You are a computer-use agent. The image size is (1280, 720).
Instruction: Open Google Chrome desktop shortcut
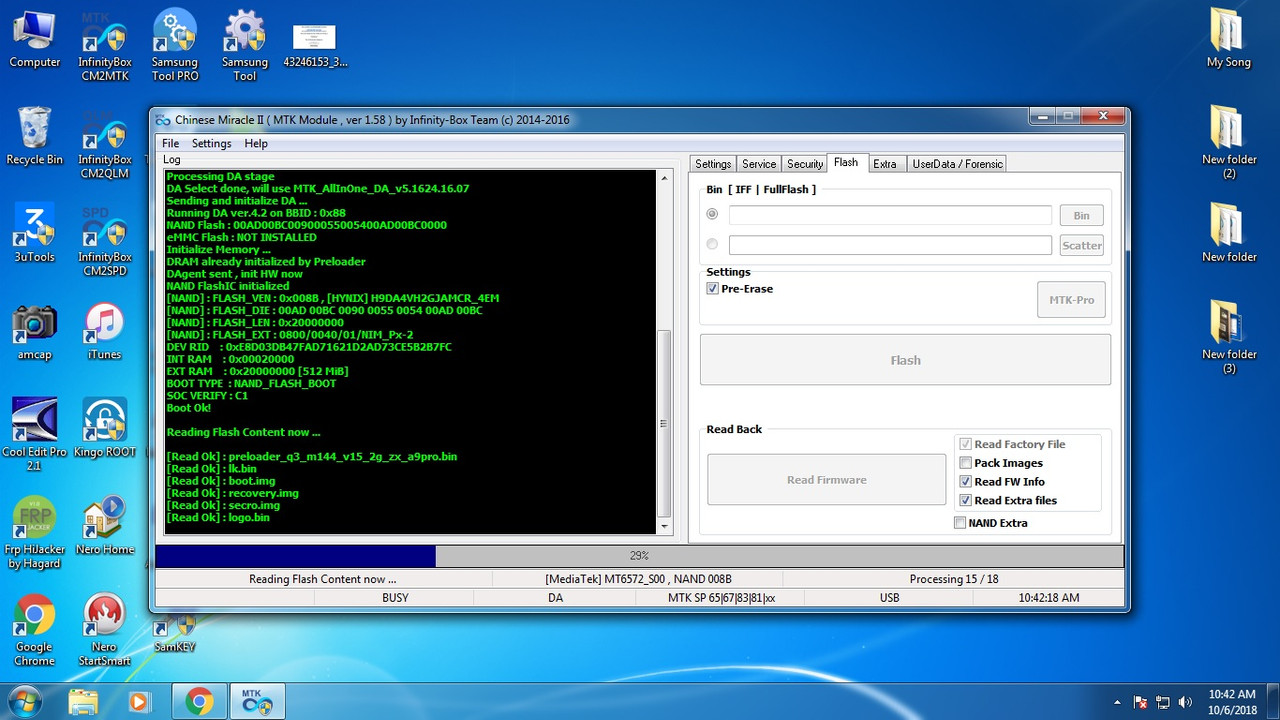tap(35, 630)
